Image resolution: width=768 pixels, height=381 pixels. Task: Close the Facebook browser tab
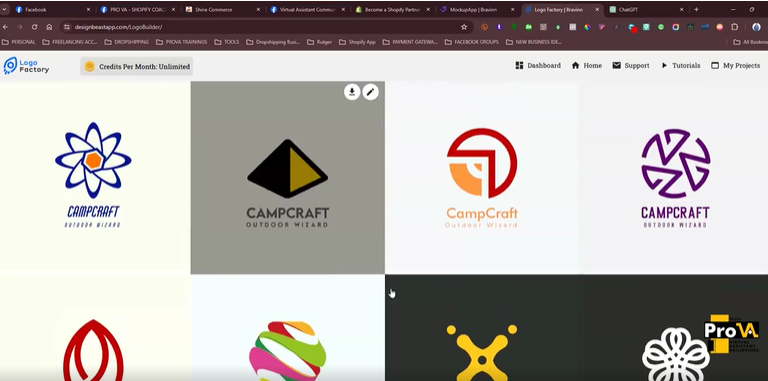pos(88,9)
